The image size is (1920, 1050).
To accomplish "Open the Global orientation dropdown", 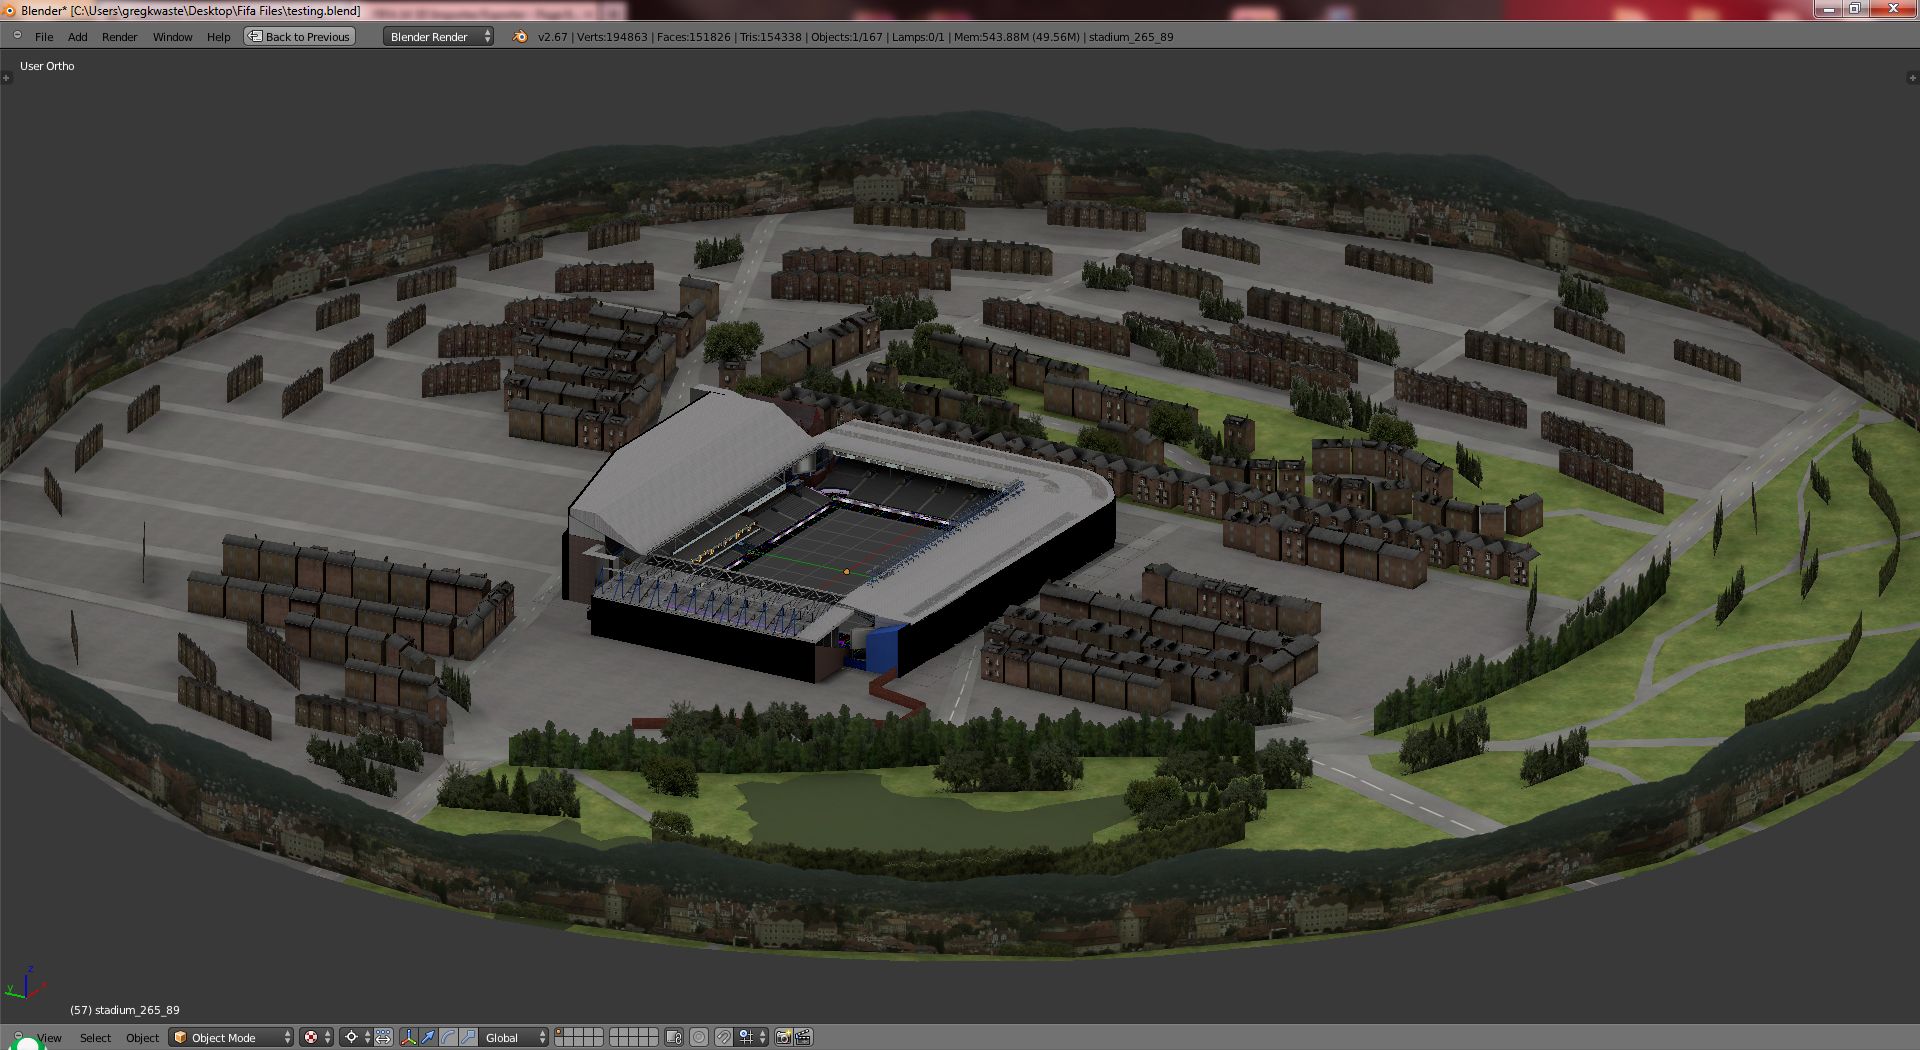I will (514, 1038).
